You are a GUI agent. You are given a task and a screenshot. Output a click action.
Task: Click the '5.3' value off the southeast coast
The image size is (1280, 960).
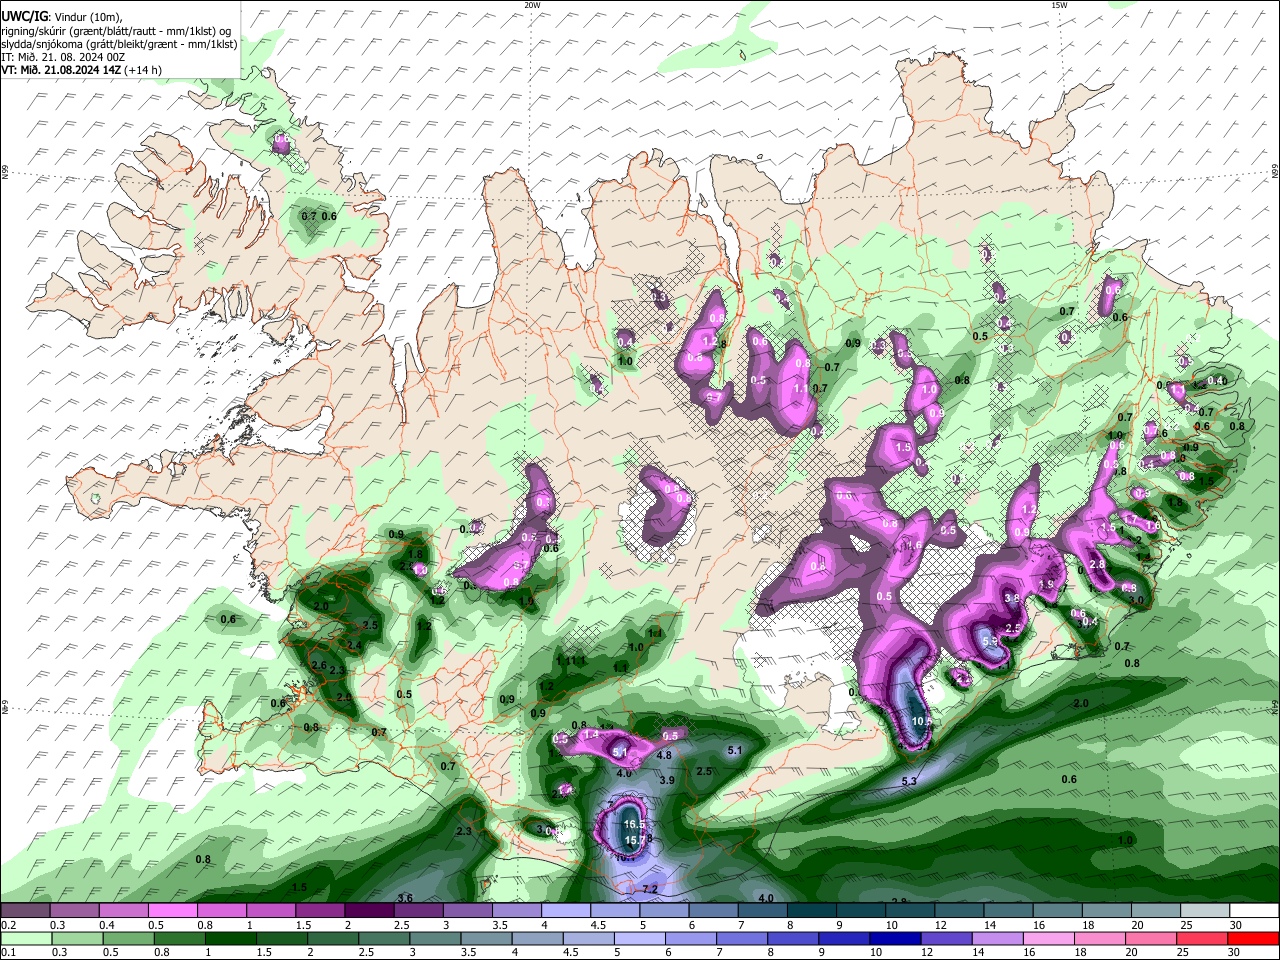pos(909,781)
